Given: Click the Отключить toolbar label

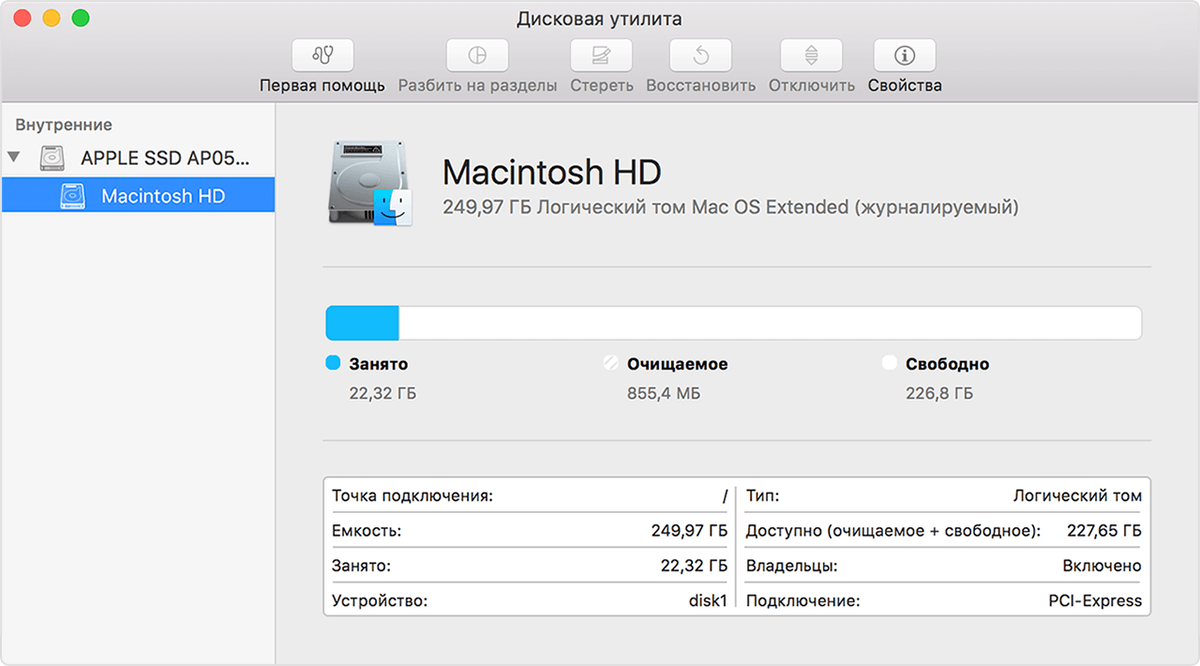Looking at the screenshot, I should point(812,86).
